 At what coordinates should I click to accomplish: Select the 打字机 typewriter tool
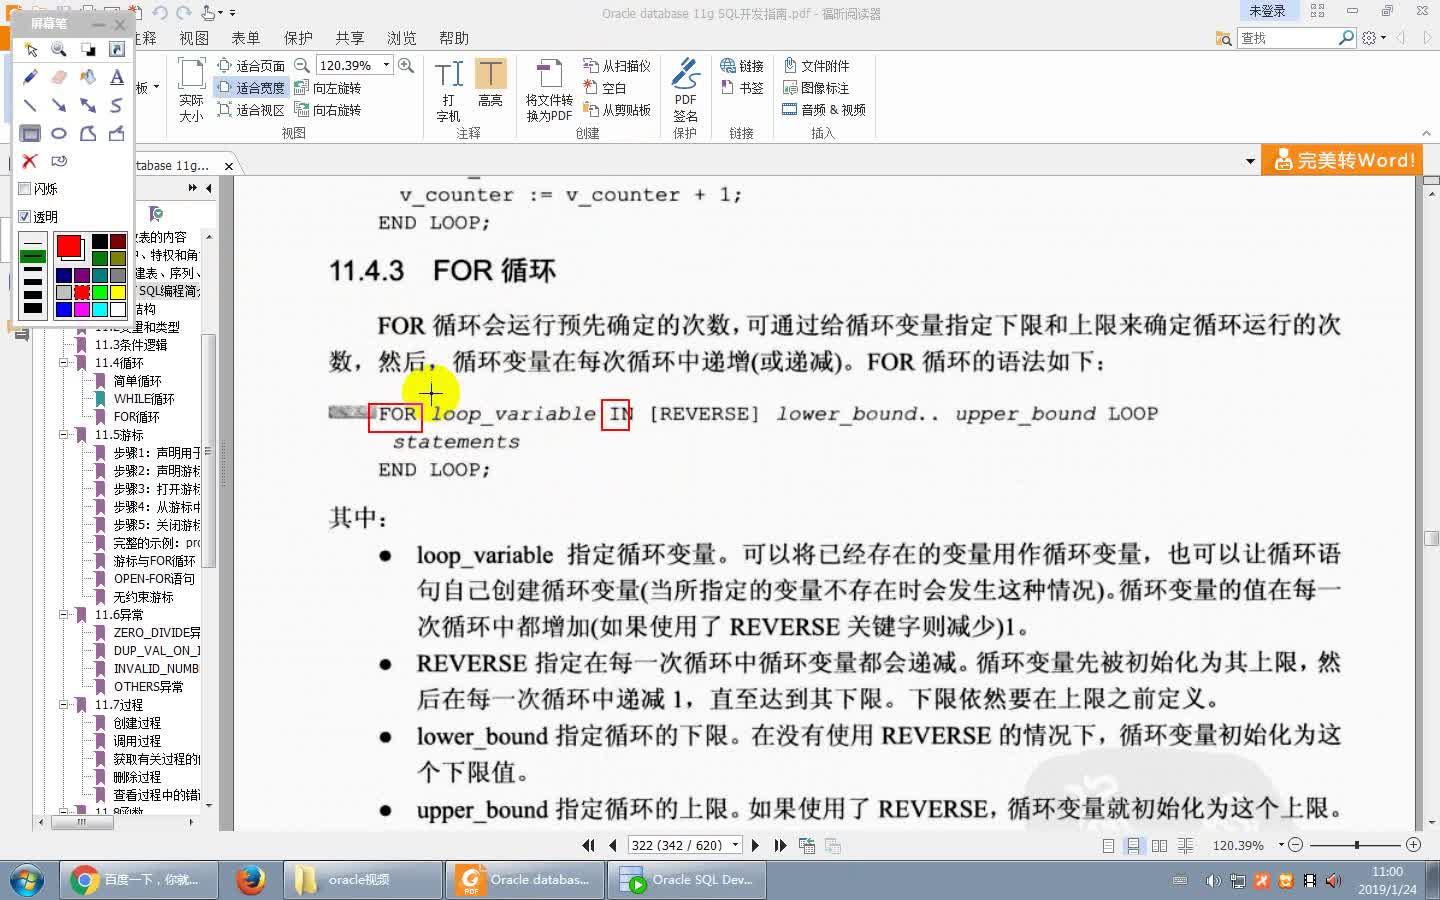click(x=447, y=88)
